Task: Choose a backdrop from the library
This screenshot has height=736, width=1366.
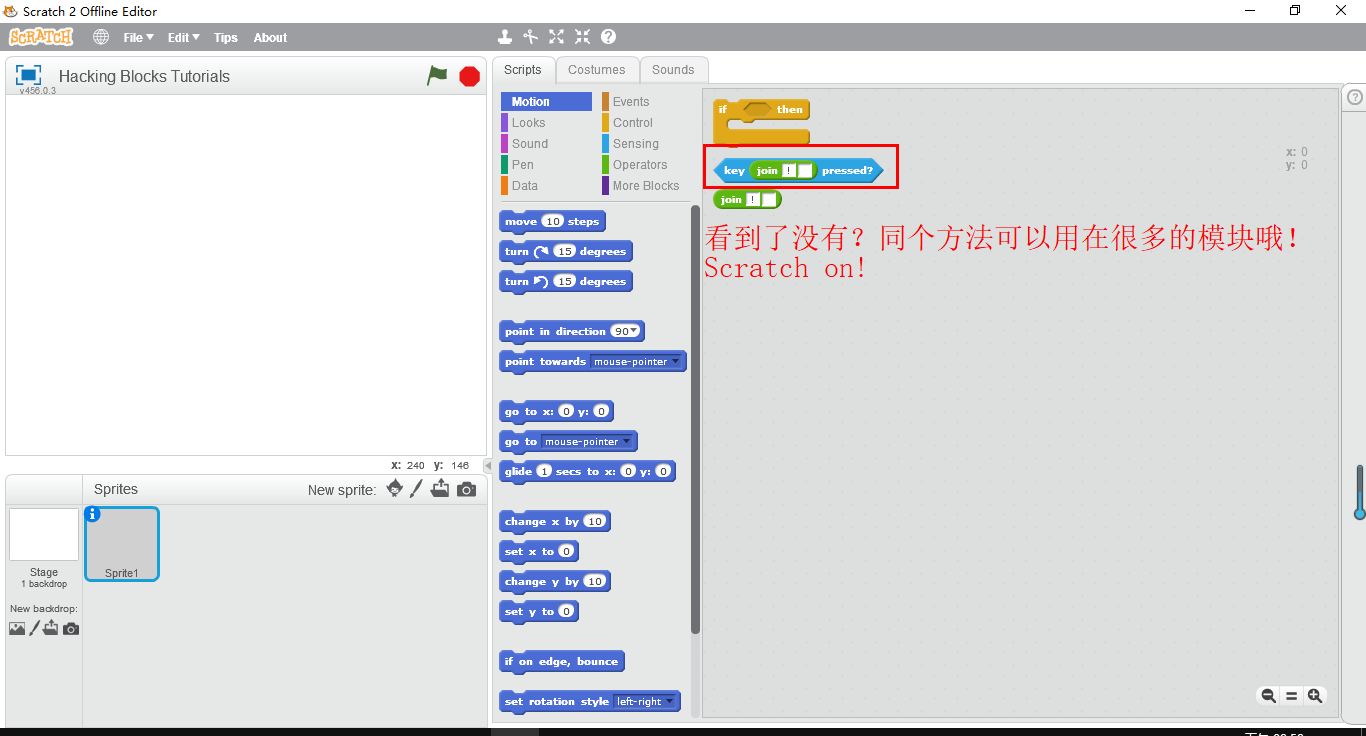Action: coord(17,628)
